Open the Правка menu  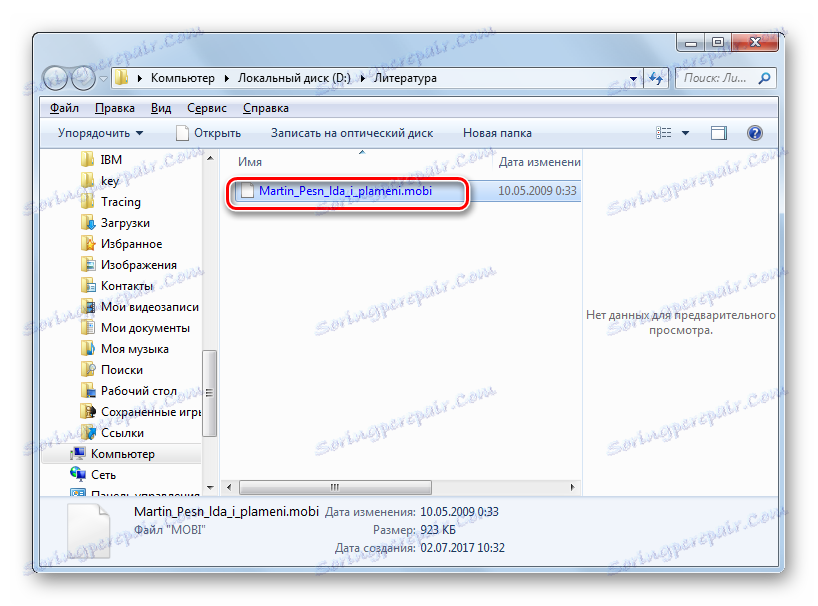tap(115, 108)
